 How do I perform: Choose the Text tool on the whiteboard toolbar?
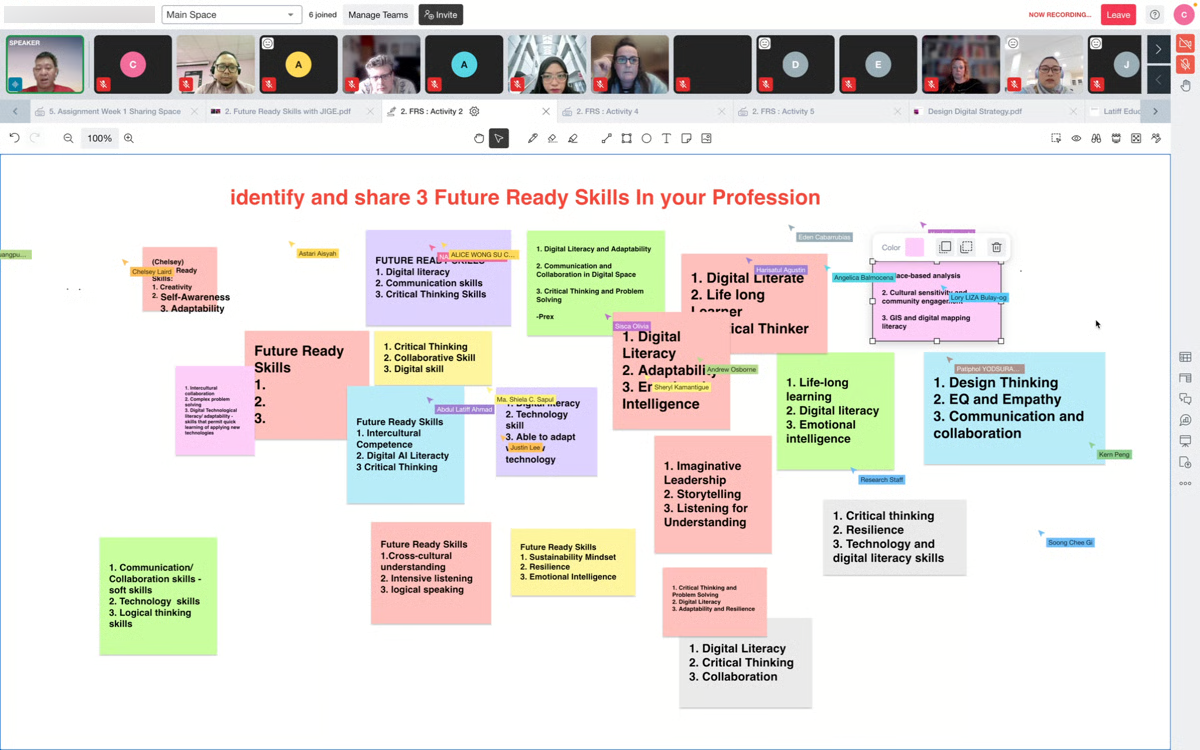tap(667, 138)
